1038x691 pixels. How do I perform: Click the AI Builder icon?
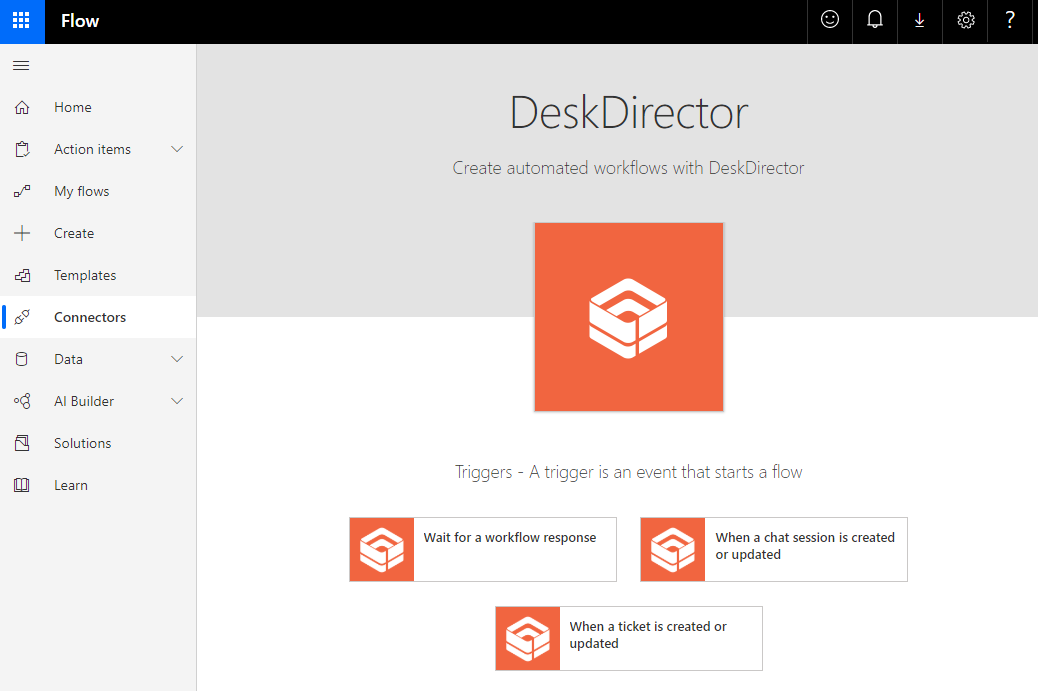click(22, 401)
